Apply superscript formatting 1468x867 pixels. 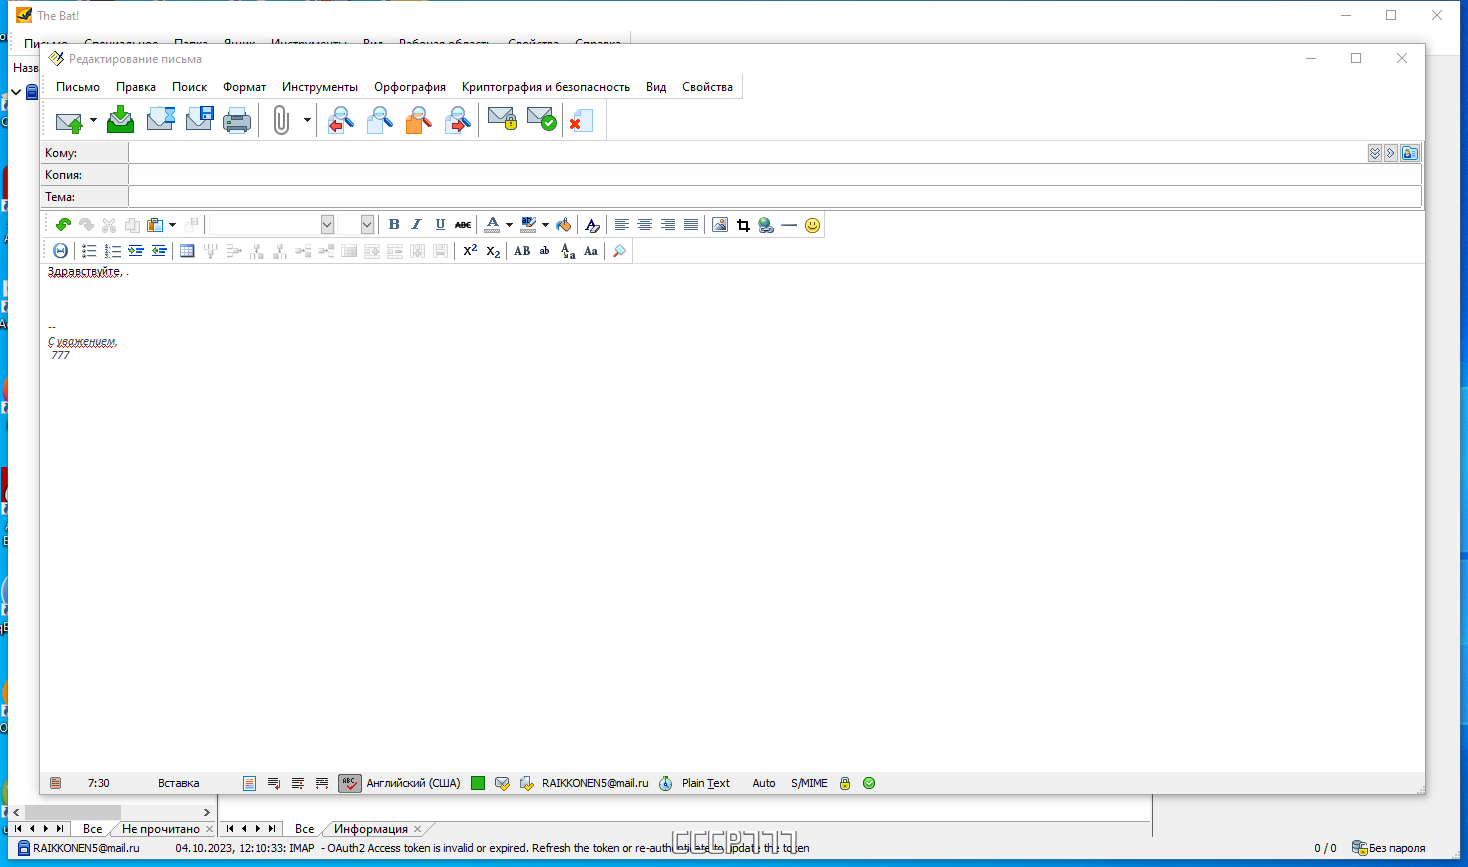coord(470,251)
